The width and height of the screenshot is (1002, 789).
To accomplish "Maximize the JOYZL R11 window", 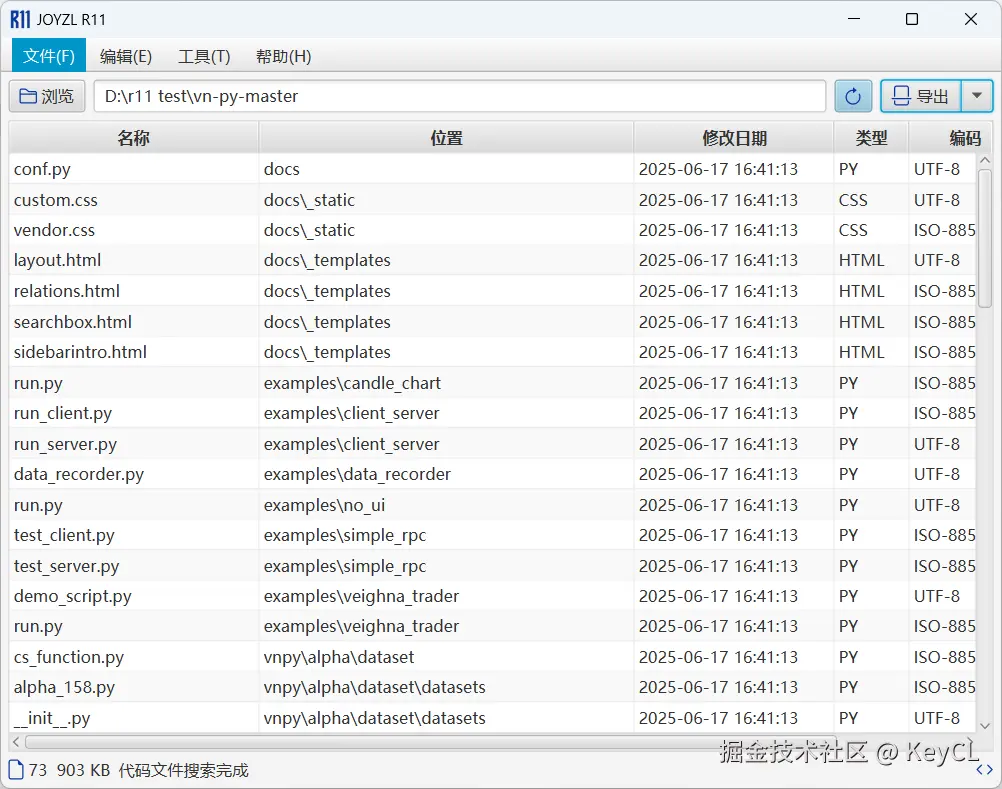I will (x=912, y=19).
